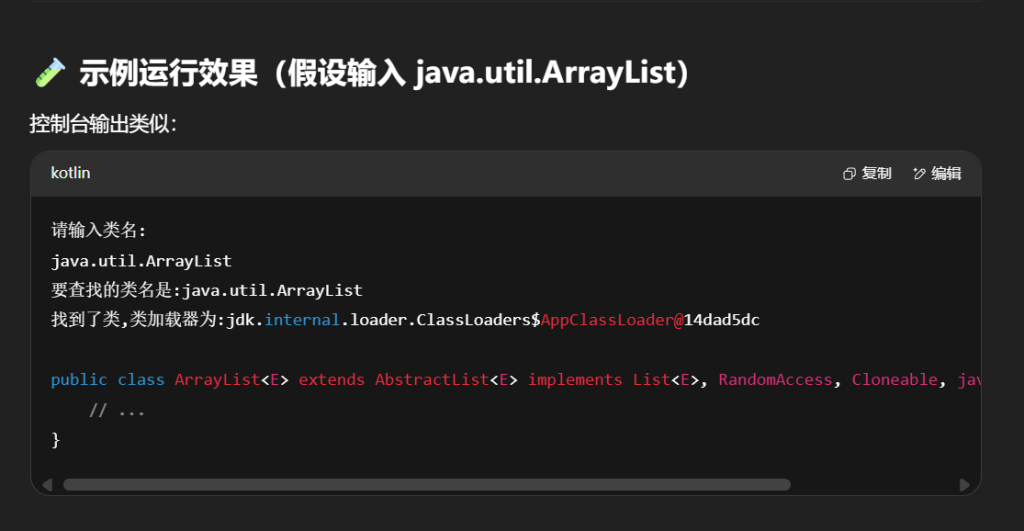Screen dimensions: 1024x531
Task: Click the test tube emoji in heading
Action: pos(49,72)
